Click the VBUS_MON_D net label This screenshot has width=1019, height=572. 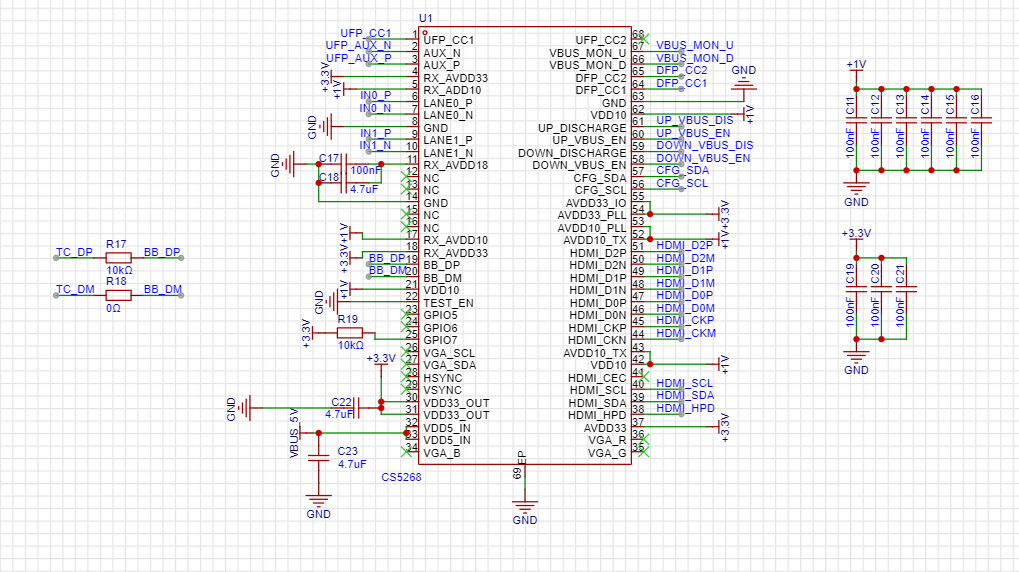click(695, 58)
